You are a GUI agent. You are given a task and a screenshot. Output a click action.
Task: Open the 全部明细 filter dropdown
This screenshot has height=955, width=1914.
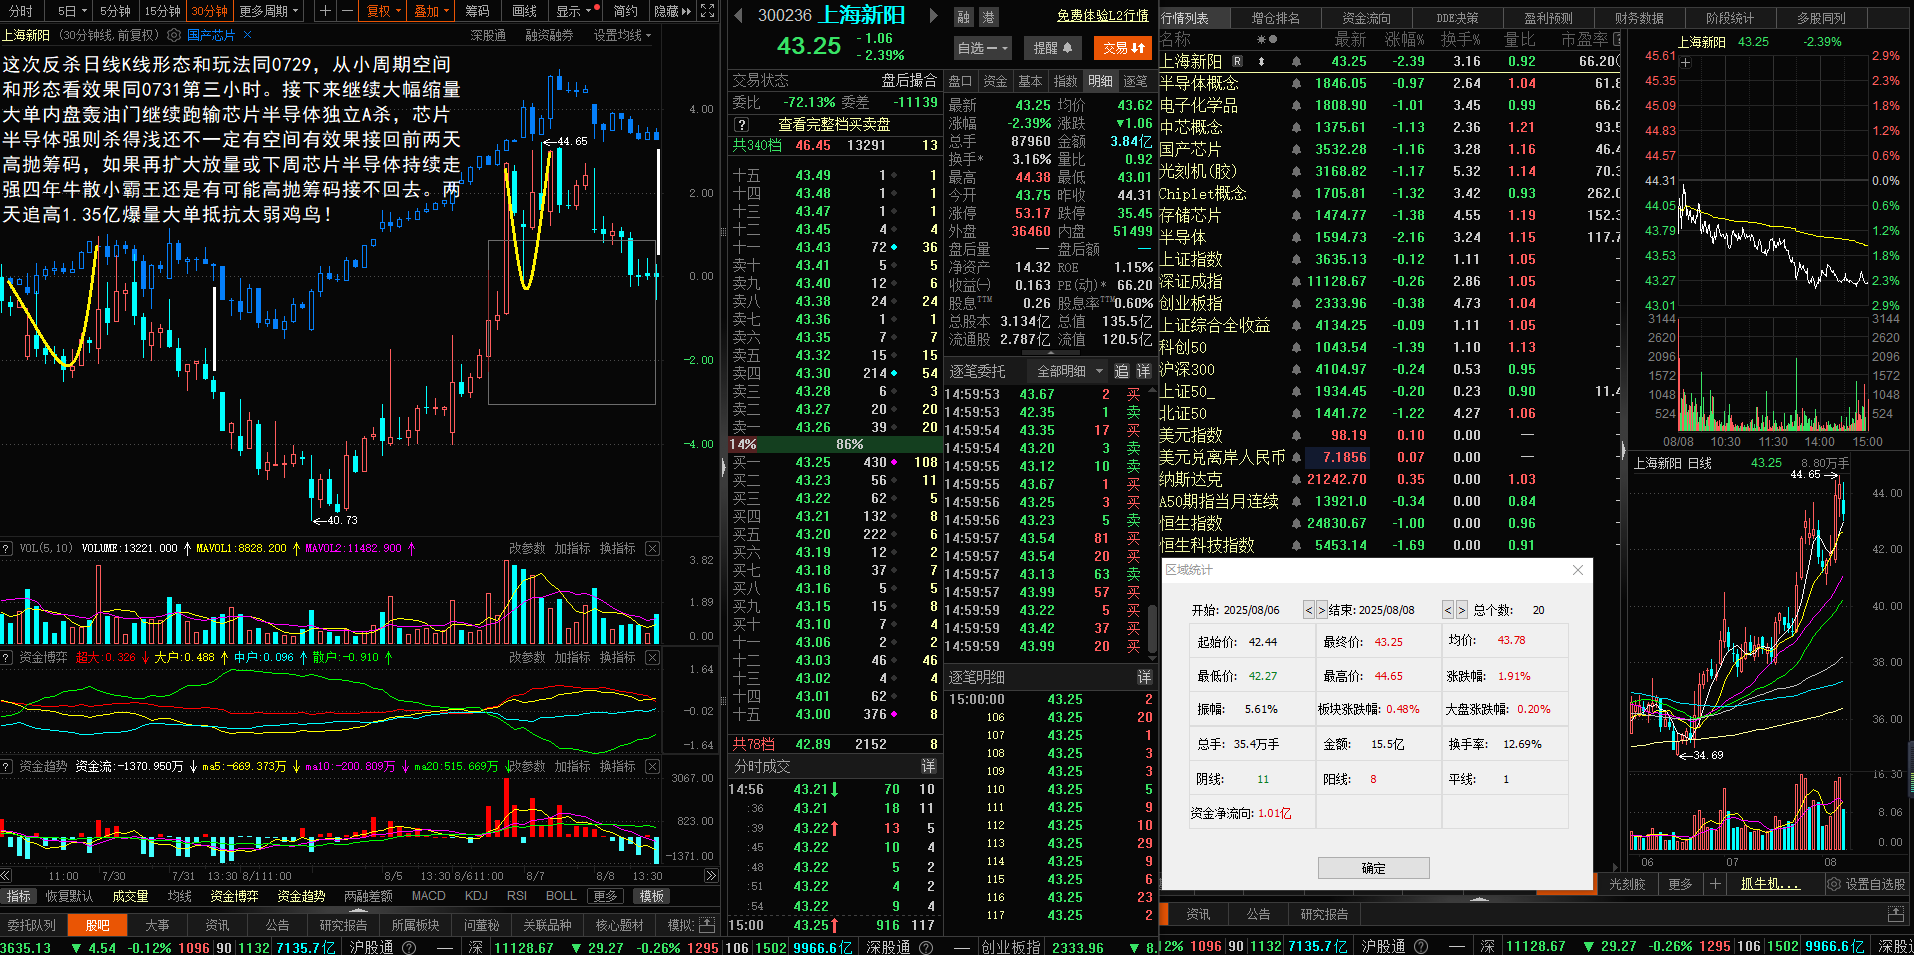(x=1066, y=371)
